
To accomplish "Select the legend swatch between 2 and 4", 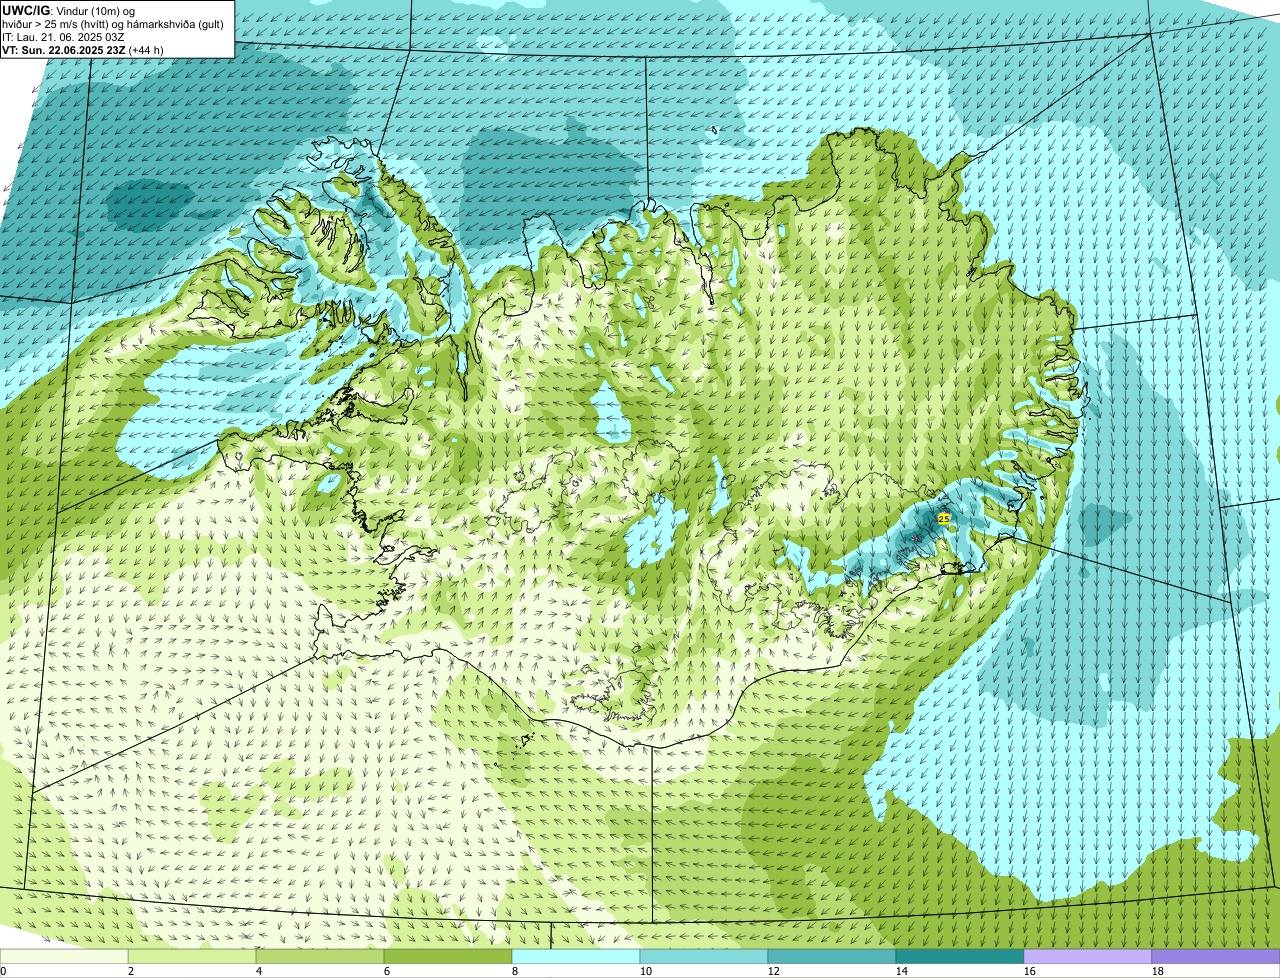I will point(192,956).
